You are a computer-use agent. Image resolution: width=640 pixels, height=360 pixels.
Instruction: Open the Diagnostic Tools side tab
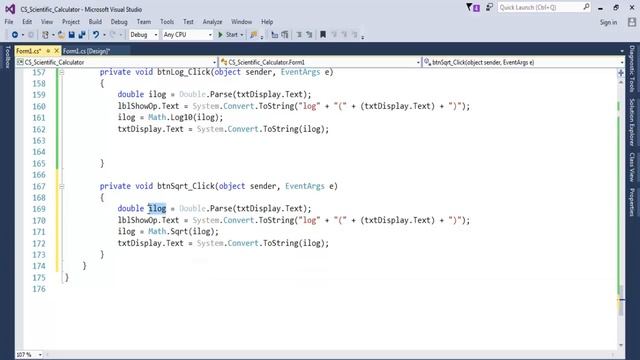pos(632,69)
